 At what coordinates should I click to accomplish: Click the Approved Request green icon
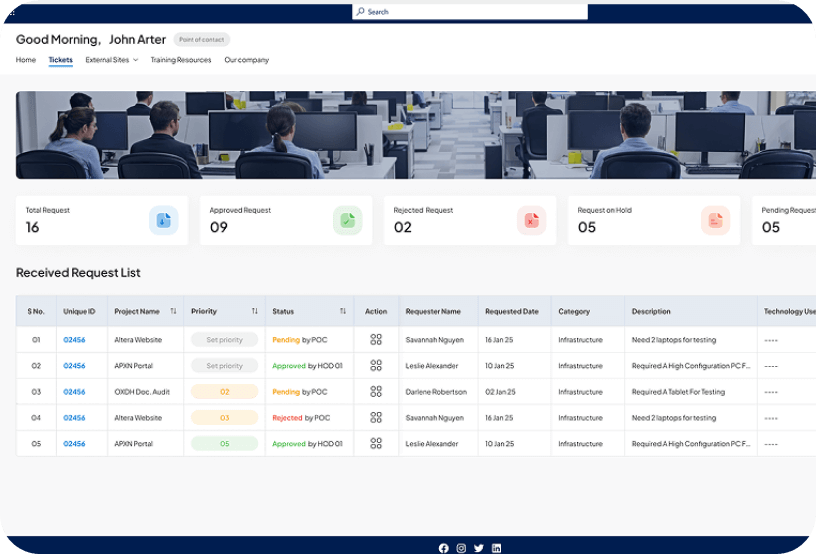[347, 220]
